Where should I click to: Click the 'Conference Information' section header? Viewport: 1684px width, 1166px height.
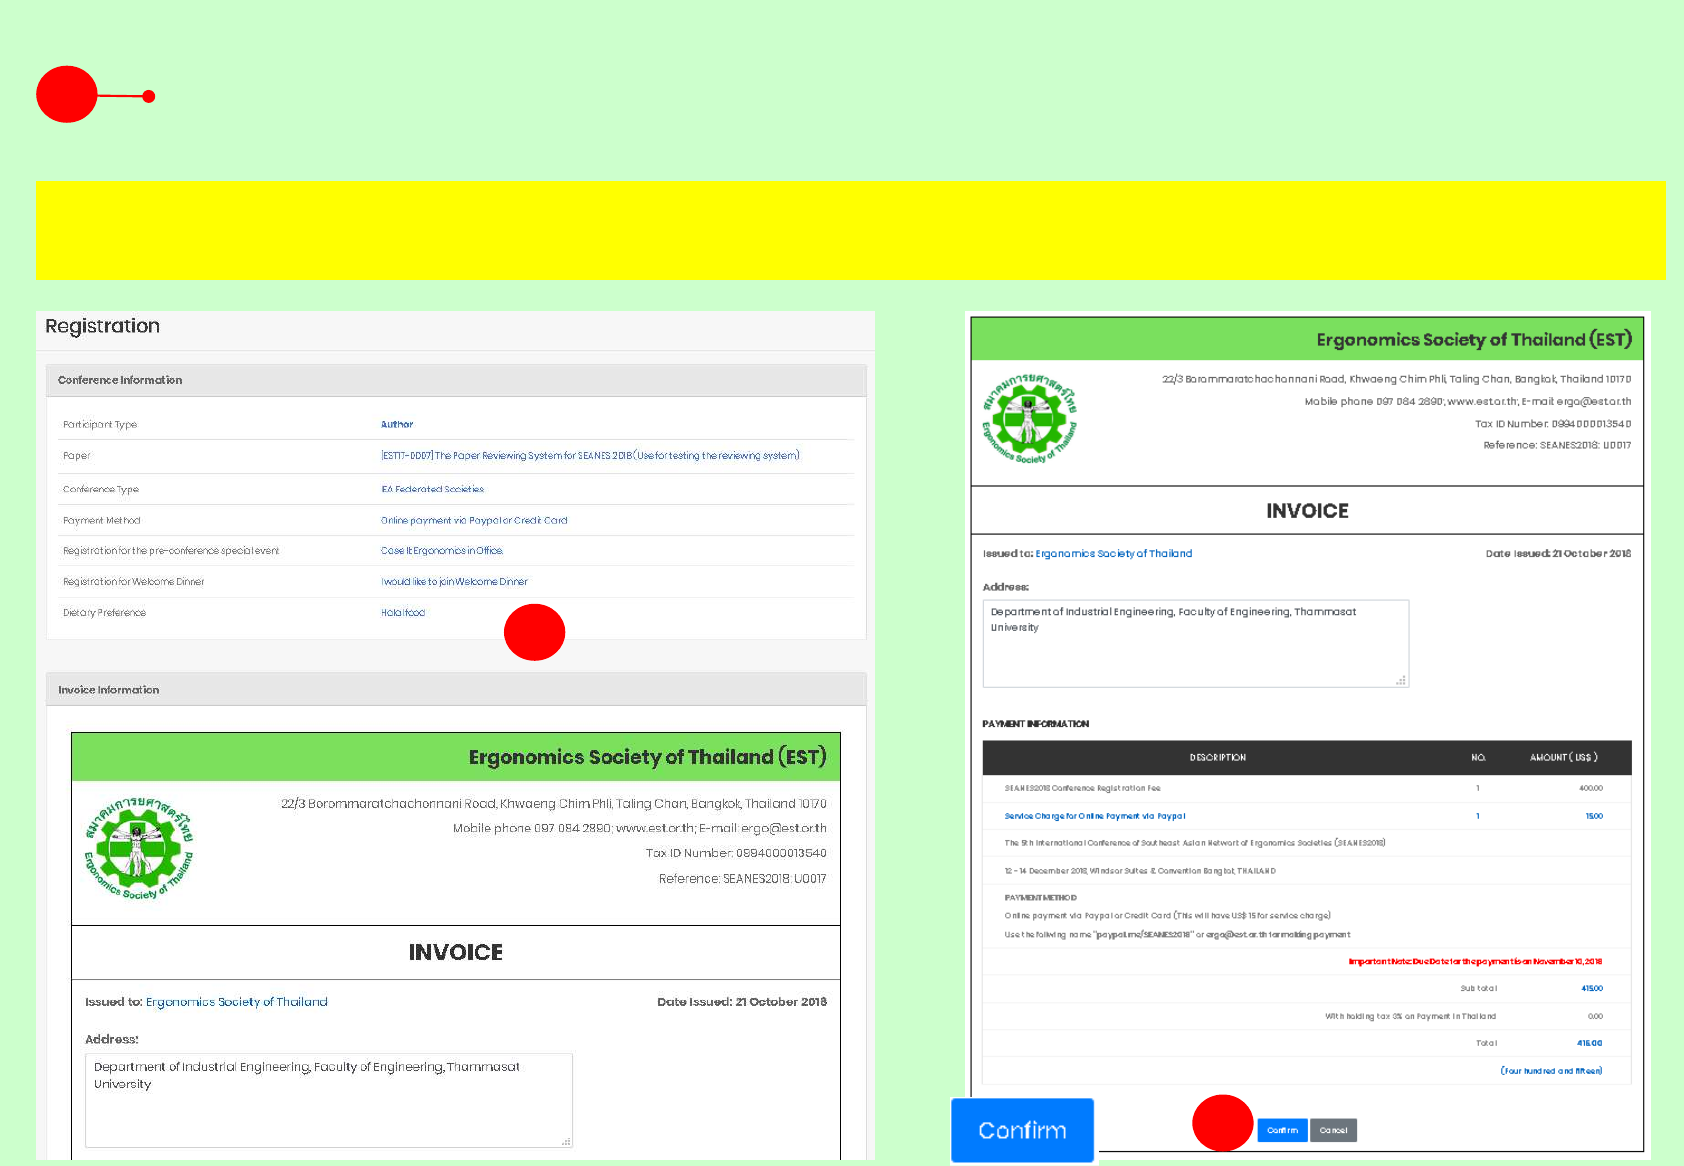click(456, 380)
